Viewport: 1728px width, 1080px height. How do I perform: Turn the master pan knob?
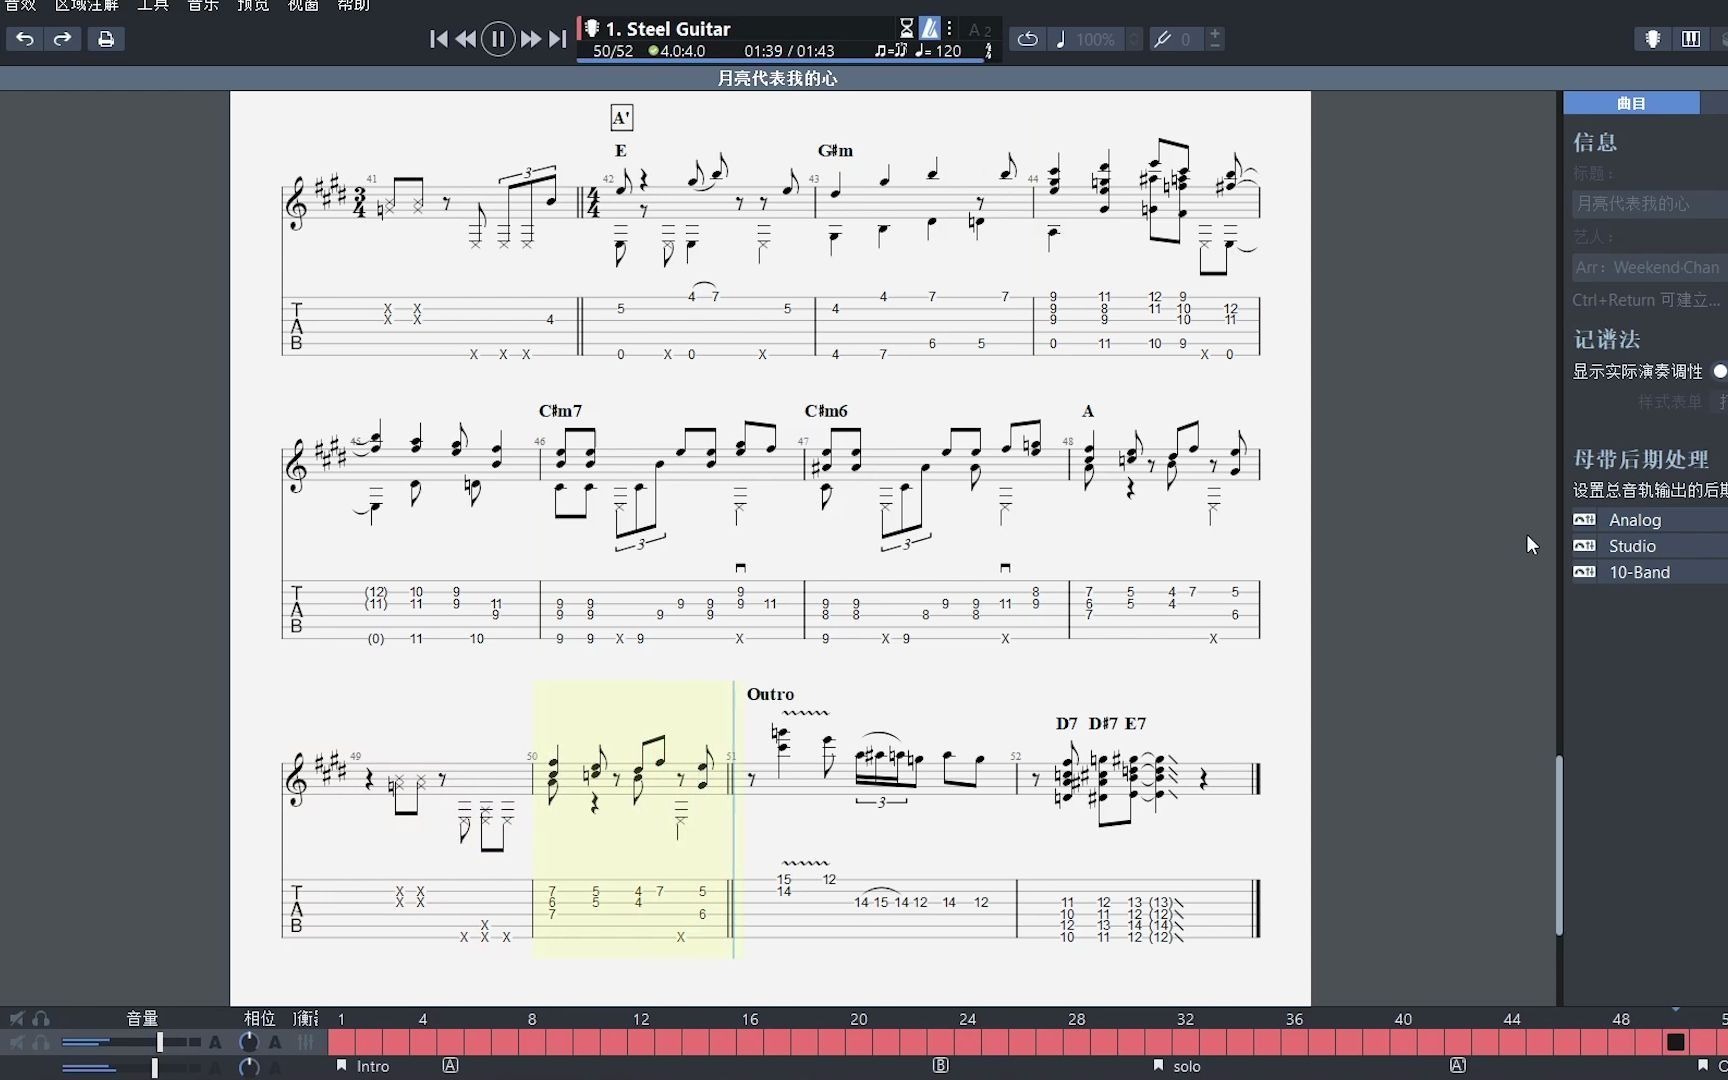(248, 1067)
